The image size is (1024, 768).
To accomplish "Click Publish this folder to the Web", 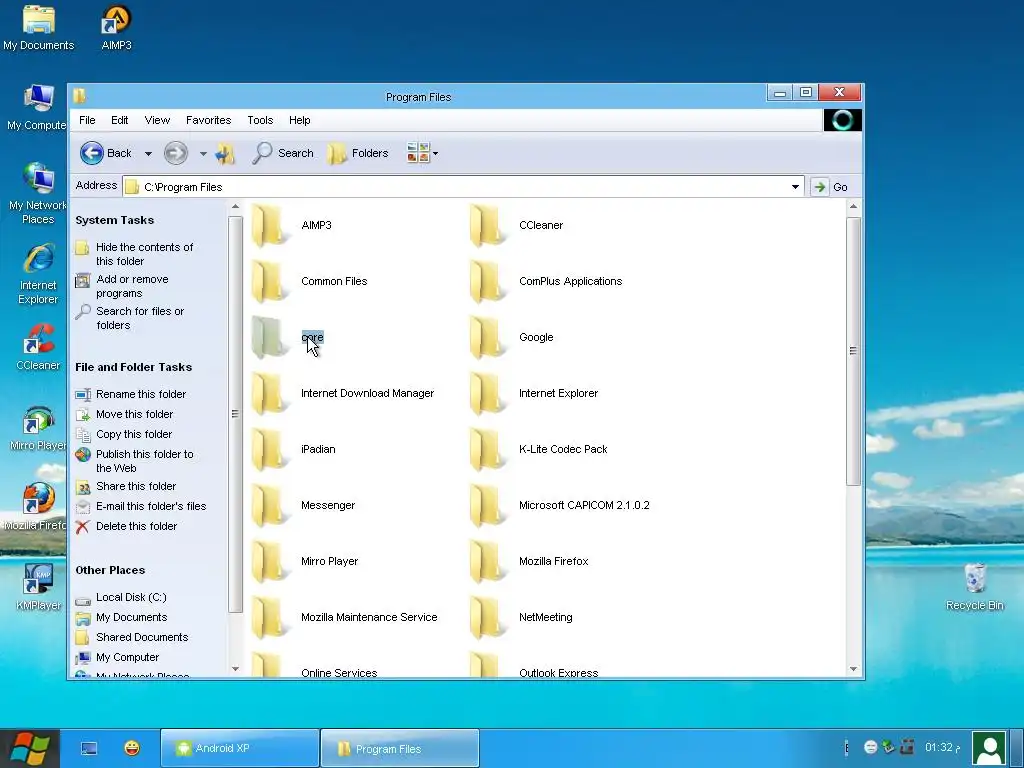I will (144, 461).
